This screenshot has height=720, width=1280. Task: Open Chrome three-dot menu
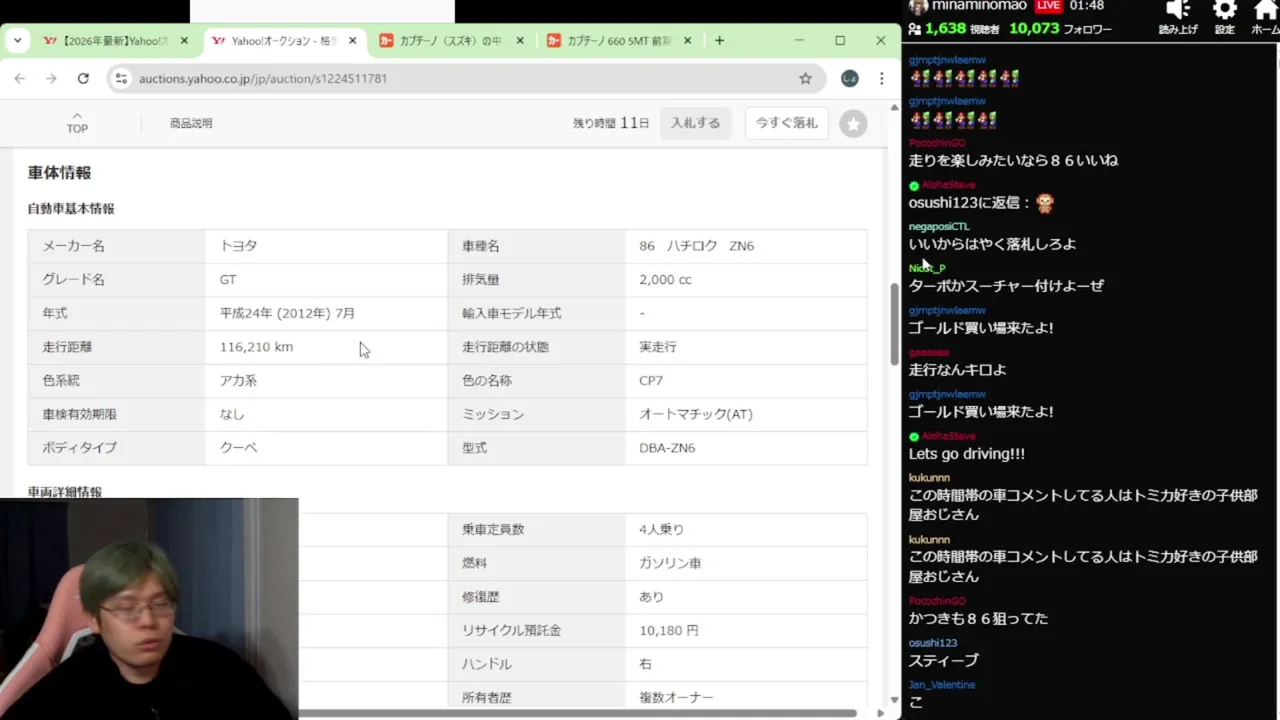pyautogui.click(x=881, y=78)
